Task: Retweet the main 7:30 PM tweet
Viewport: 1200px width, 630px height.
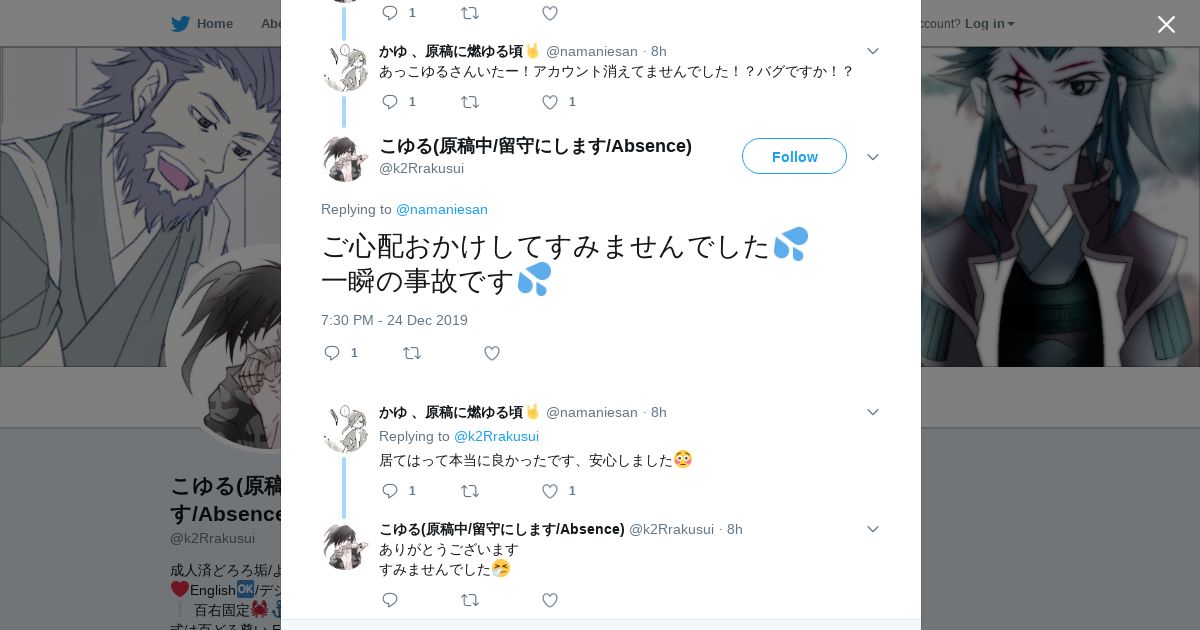Action: pos(412,353)
